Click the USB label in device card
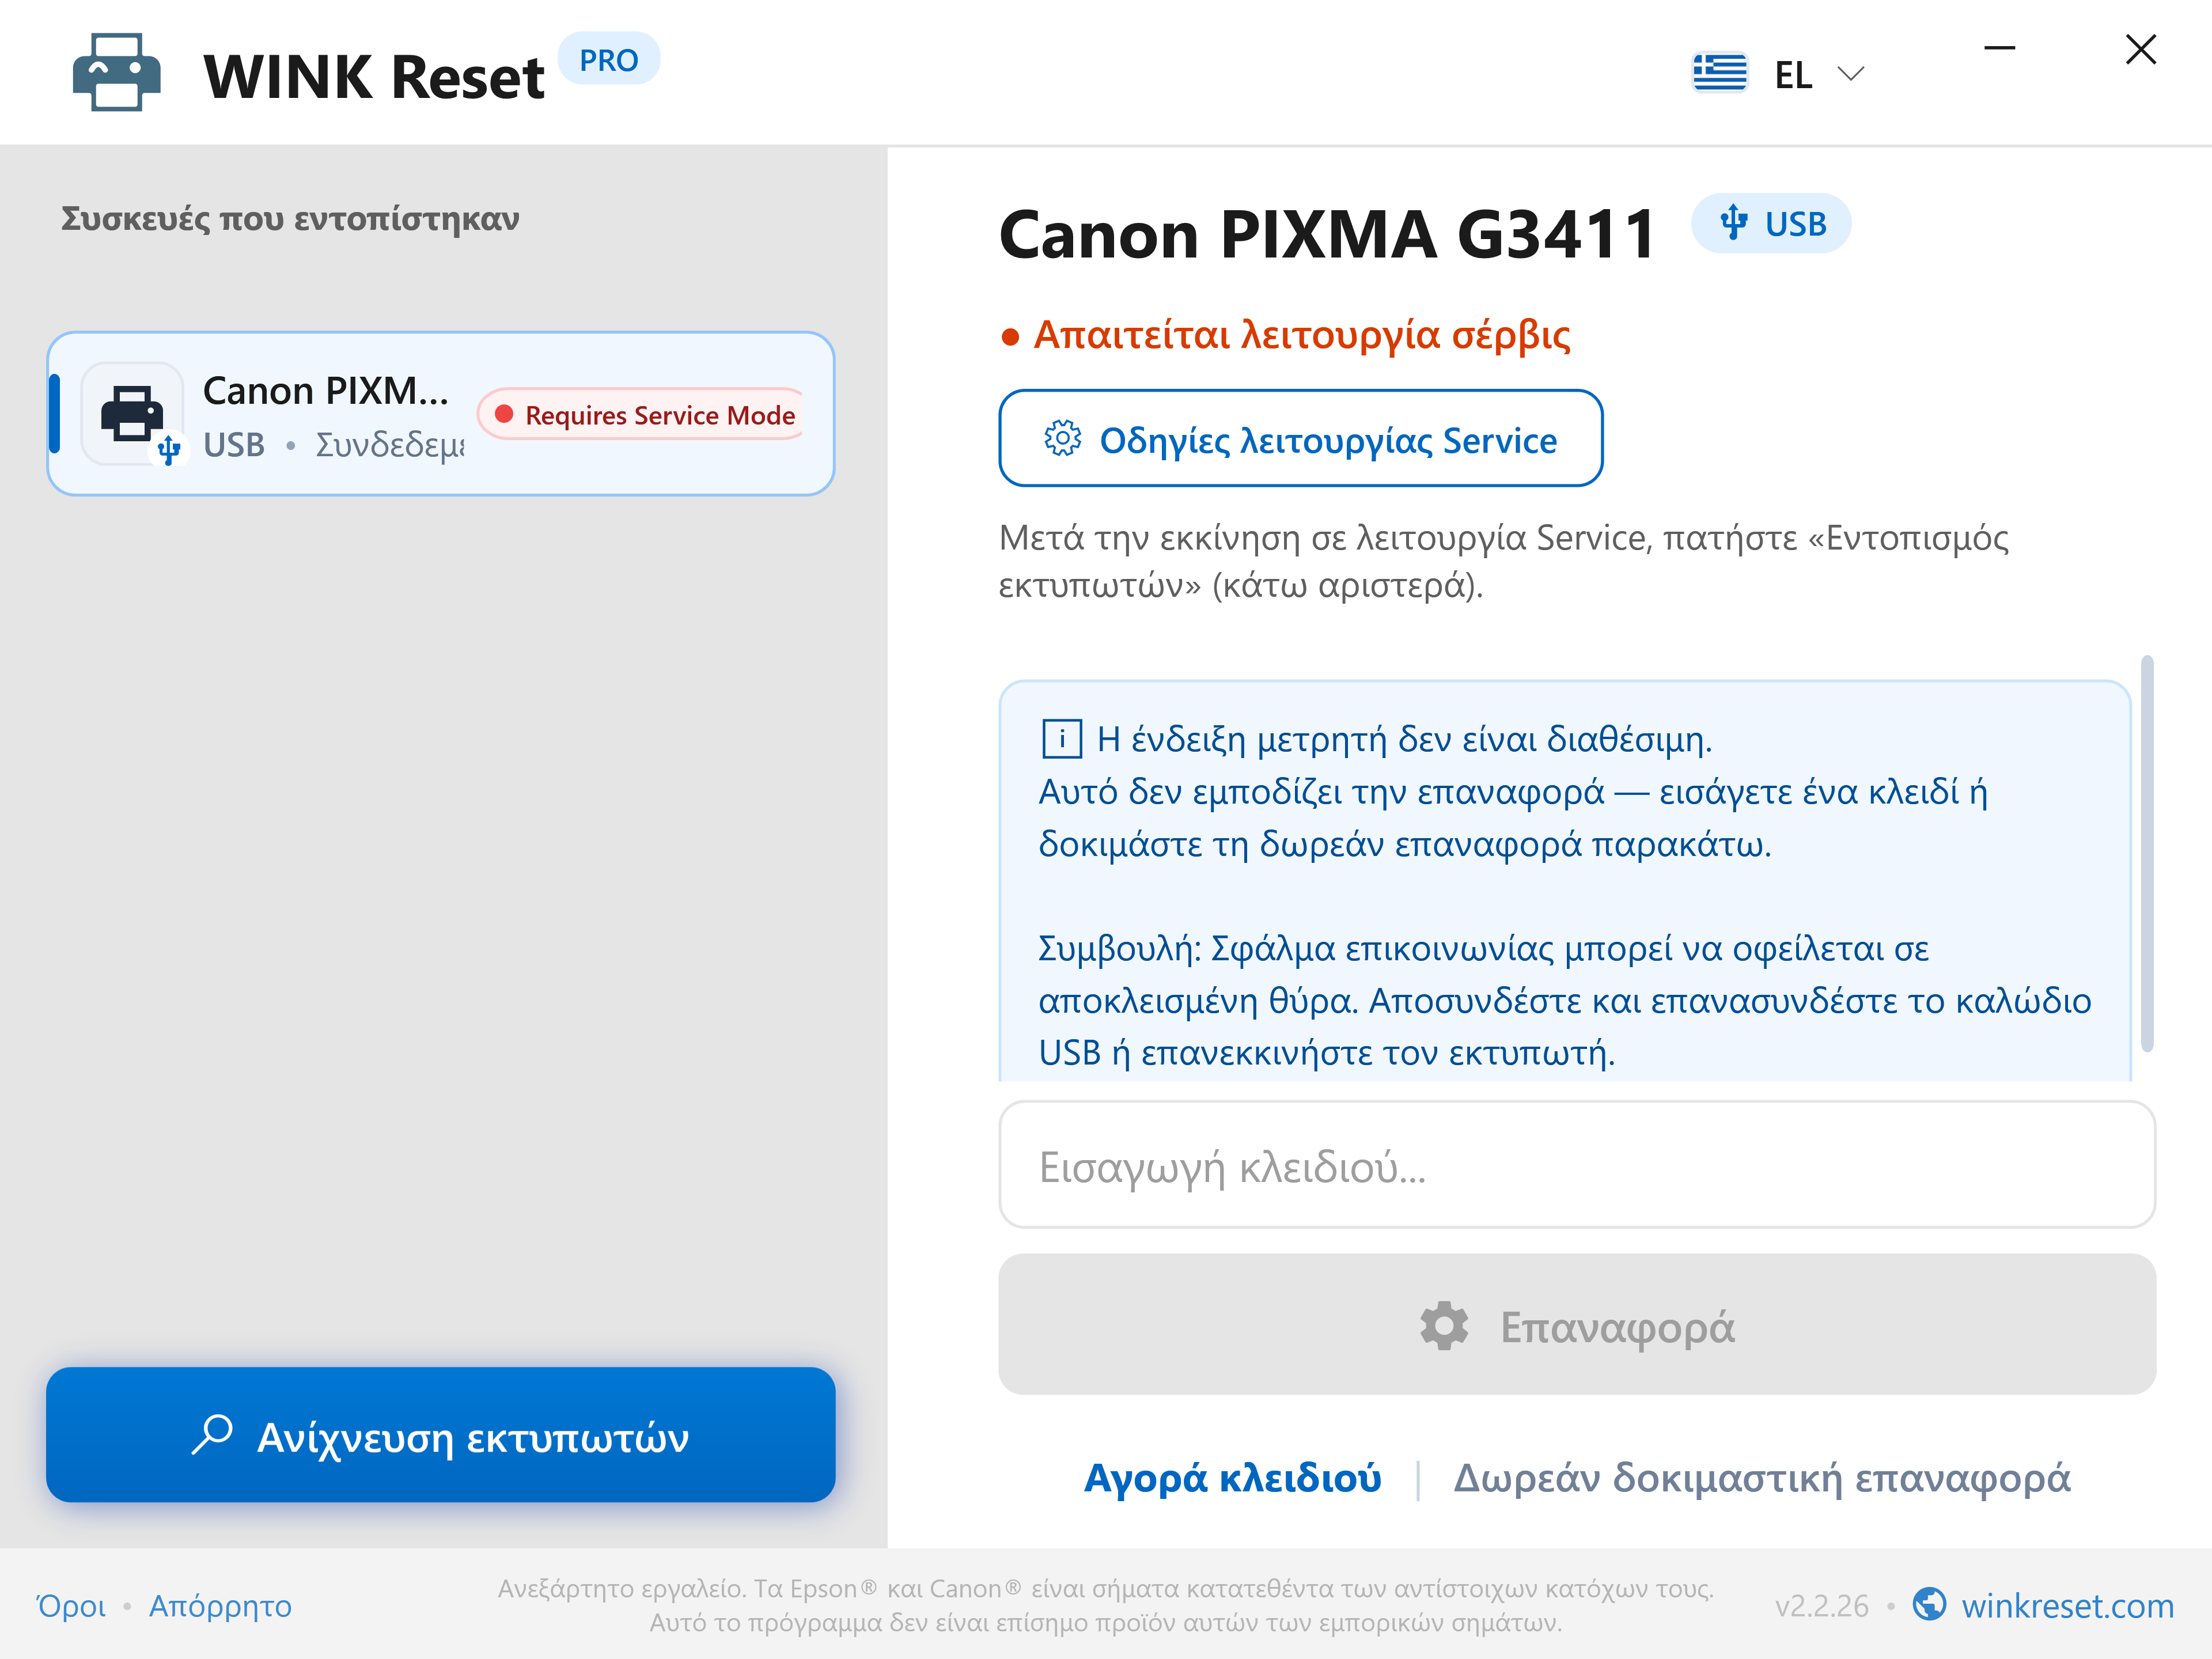The image size is (2212, 1659). (234, 444)
